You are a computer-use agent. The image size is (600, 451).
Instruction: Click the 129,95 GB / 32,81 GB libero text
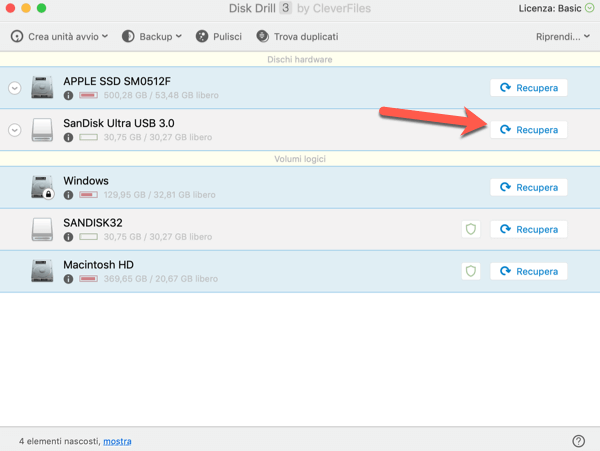160,195
